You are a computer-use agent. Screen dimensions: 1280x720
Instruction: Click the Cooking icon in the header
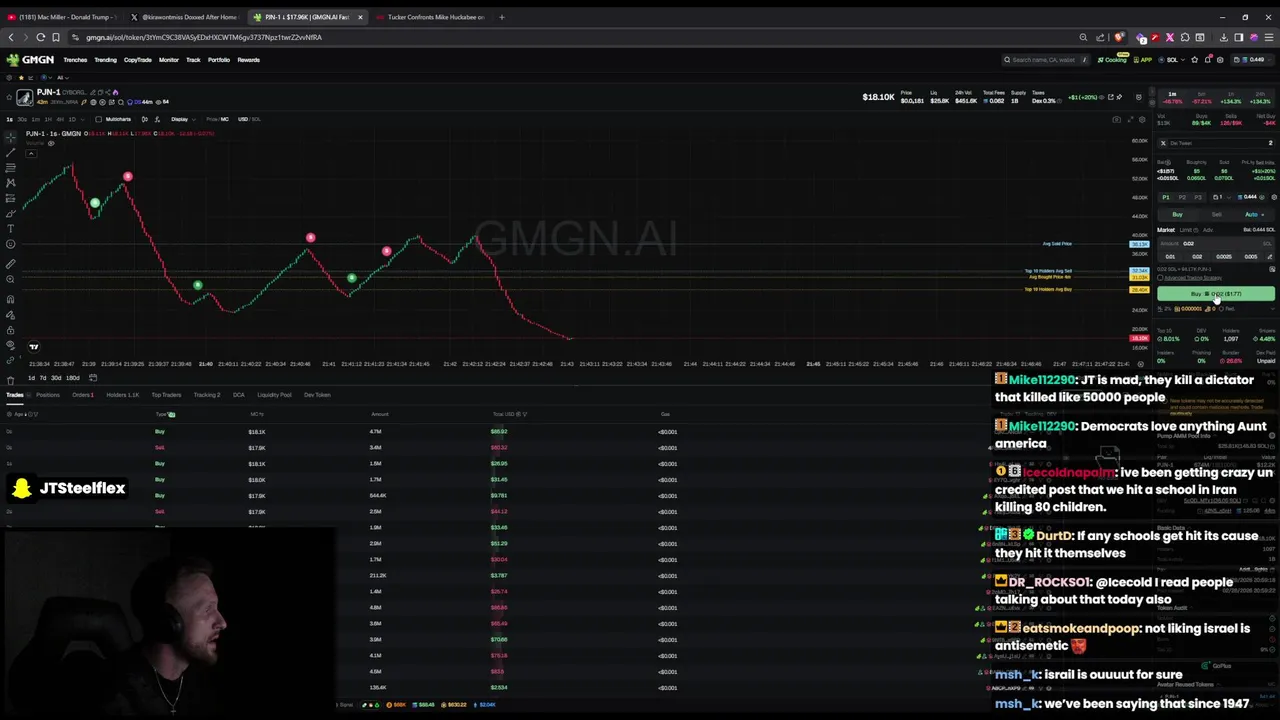coord(1112,60)
